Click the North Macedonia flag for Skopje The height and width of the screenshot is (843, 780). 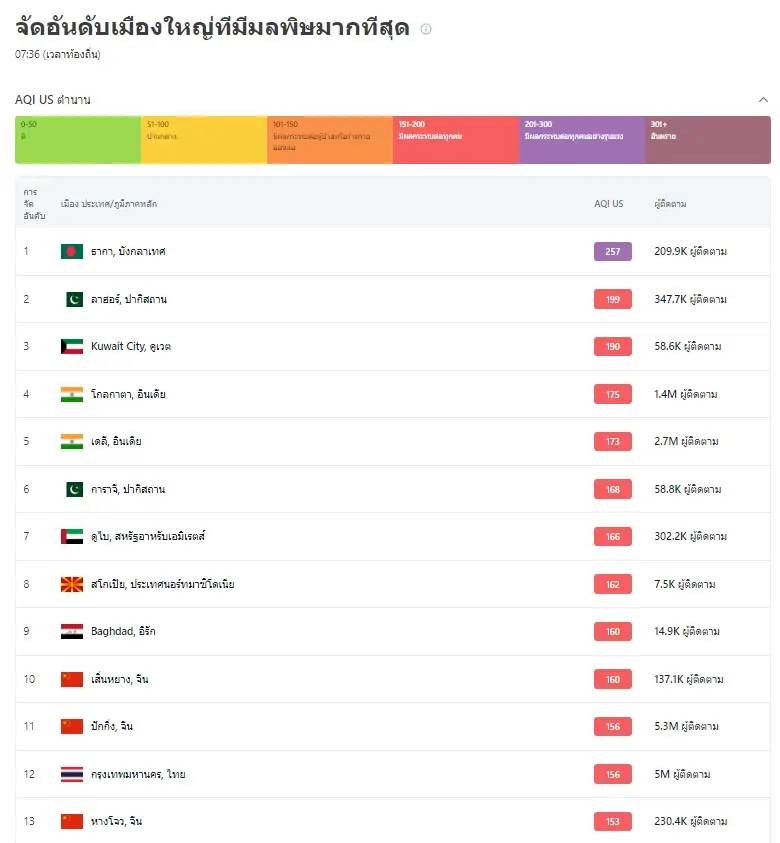click(x=72, y=584)
